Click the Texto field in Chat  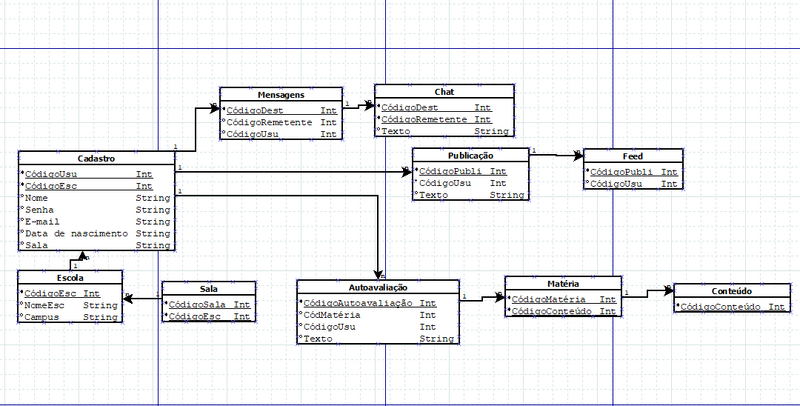[x=398, y=131]
